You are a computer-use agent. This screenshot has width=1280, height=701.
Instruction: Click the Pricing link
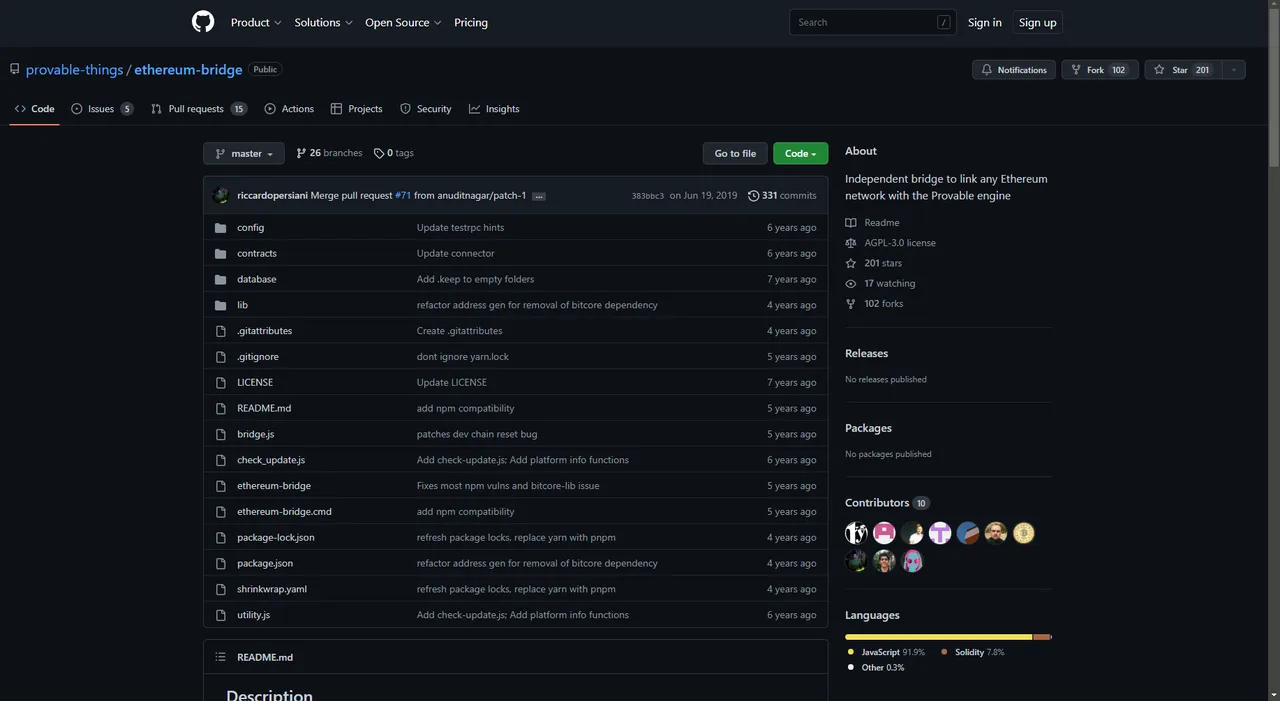(x=471, y=22)
